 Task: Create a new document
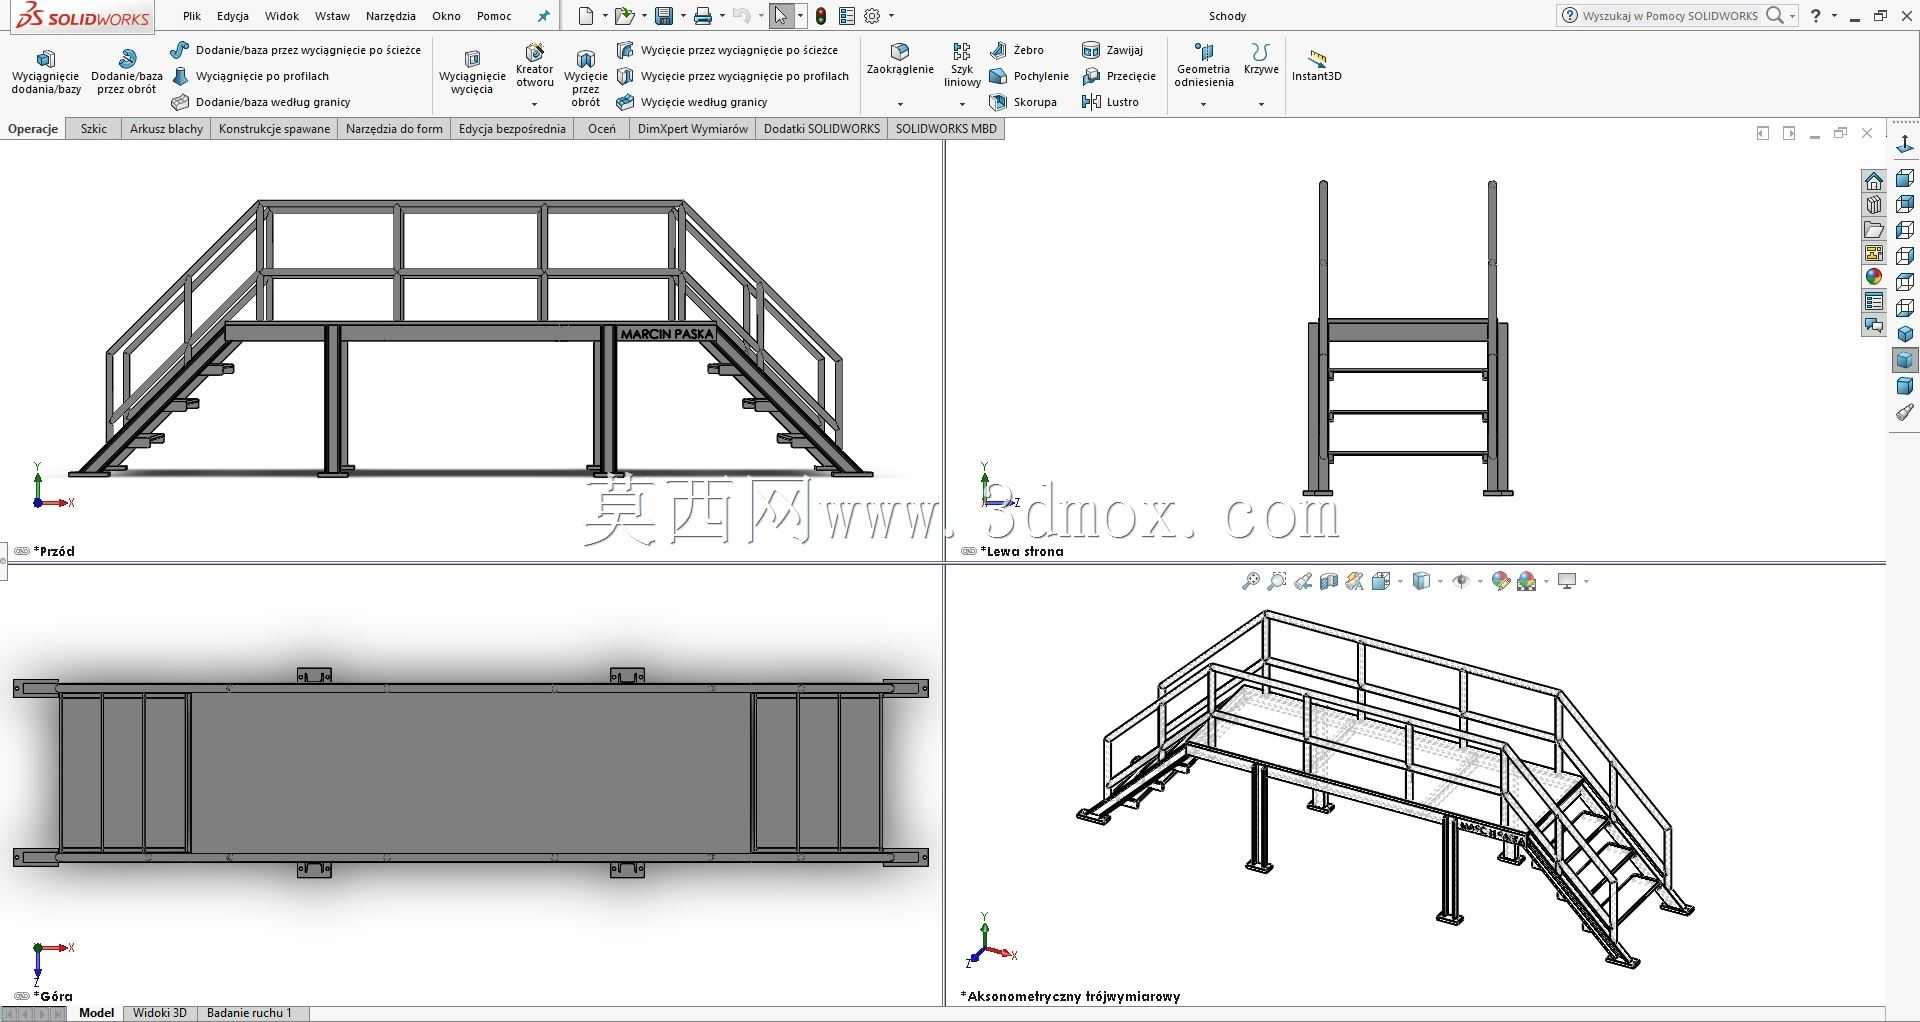[x=586, y=16]
